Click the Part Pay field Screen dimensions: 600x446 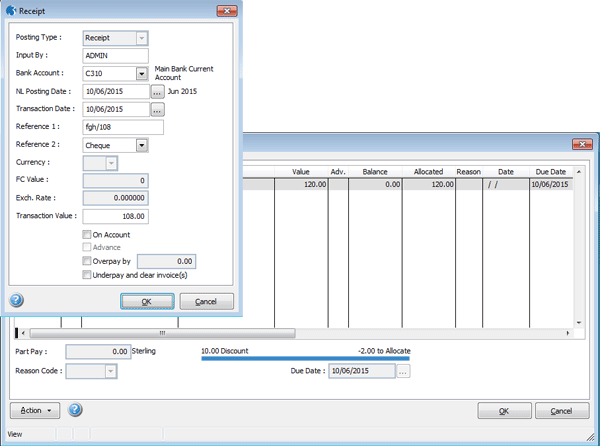[98, 352]
